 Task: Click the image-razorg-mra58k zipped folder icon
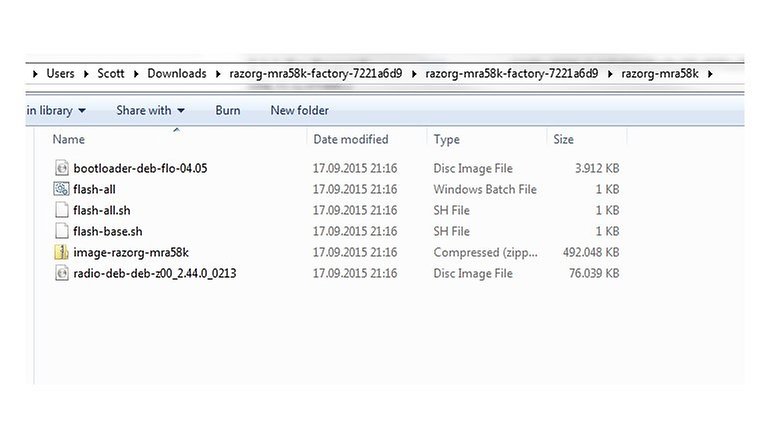61,252
